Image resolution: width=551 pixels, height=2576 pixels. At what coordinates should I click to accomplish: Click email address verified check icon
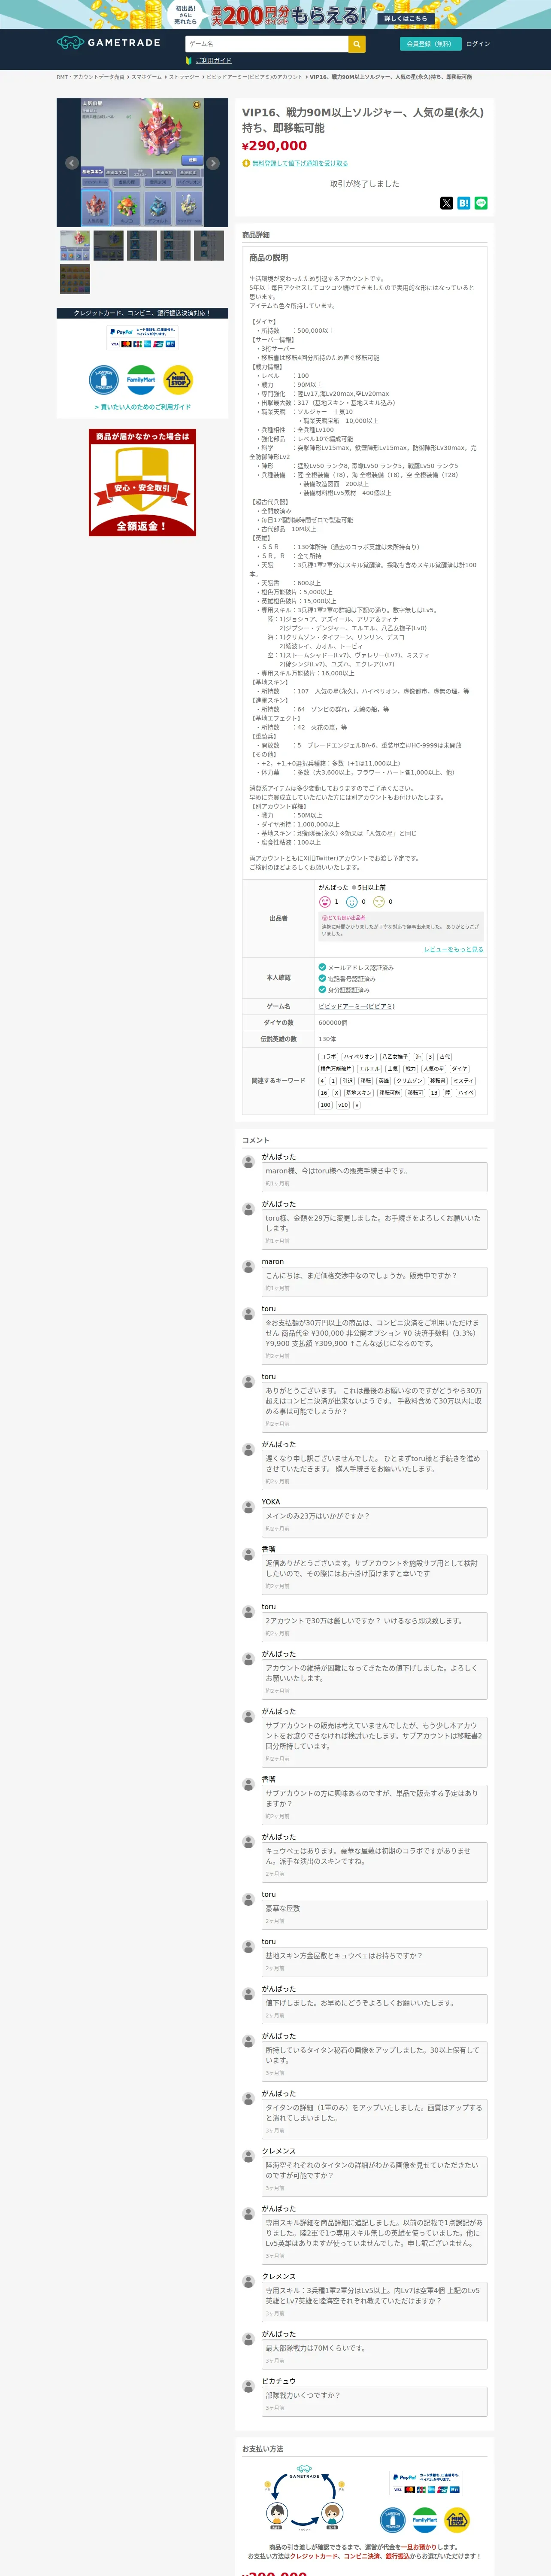pos(322,967)
